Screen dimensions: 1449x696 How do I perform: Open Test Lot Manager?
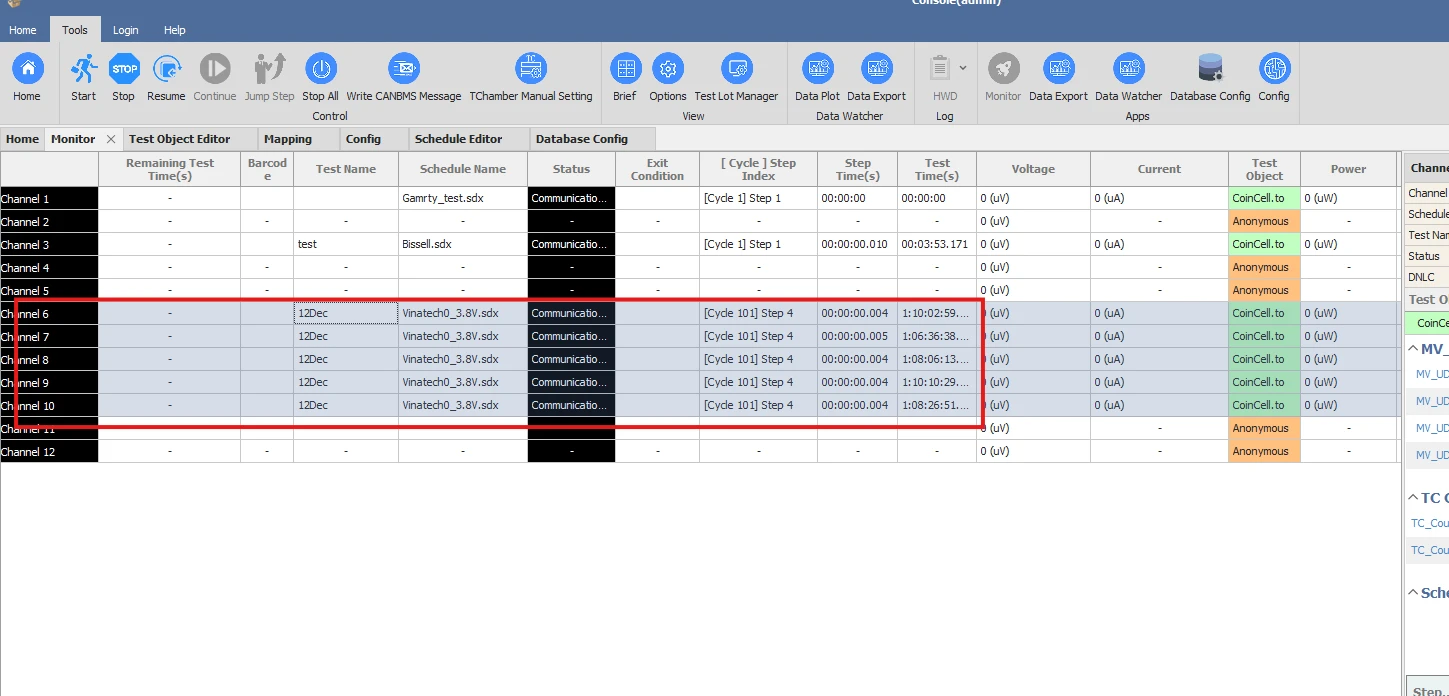click(737, 69)
